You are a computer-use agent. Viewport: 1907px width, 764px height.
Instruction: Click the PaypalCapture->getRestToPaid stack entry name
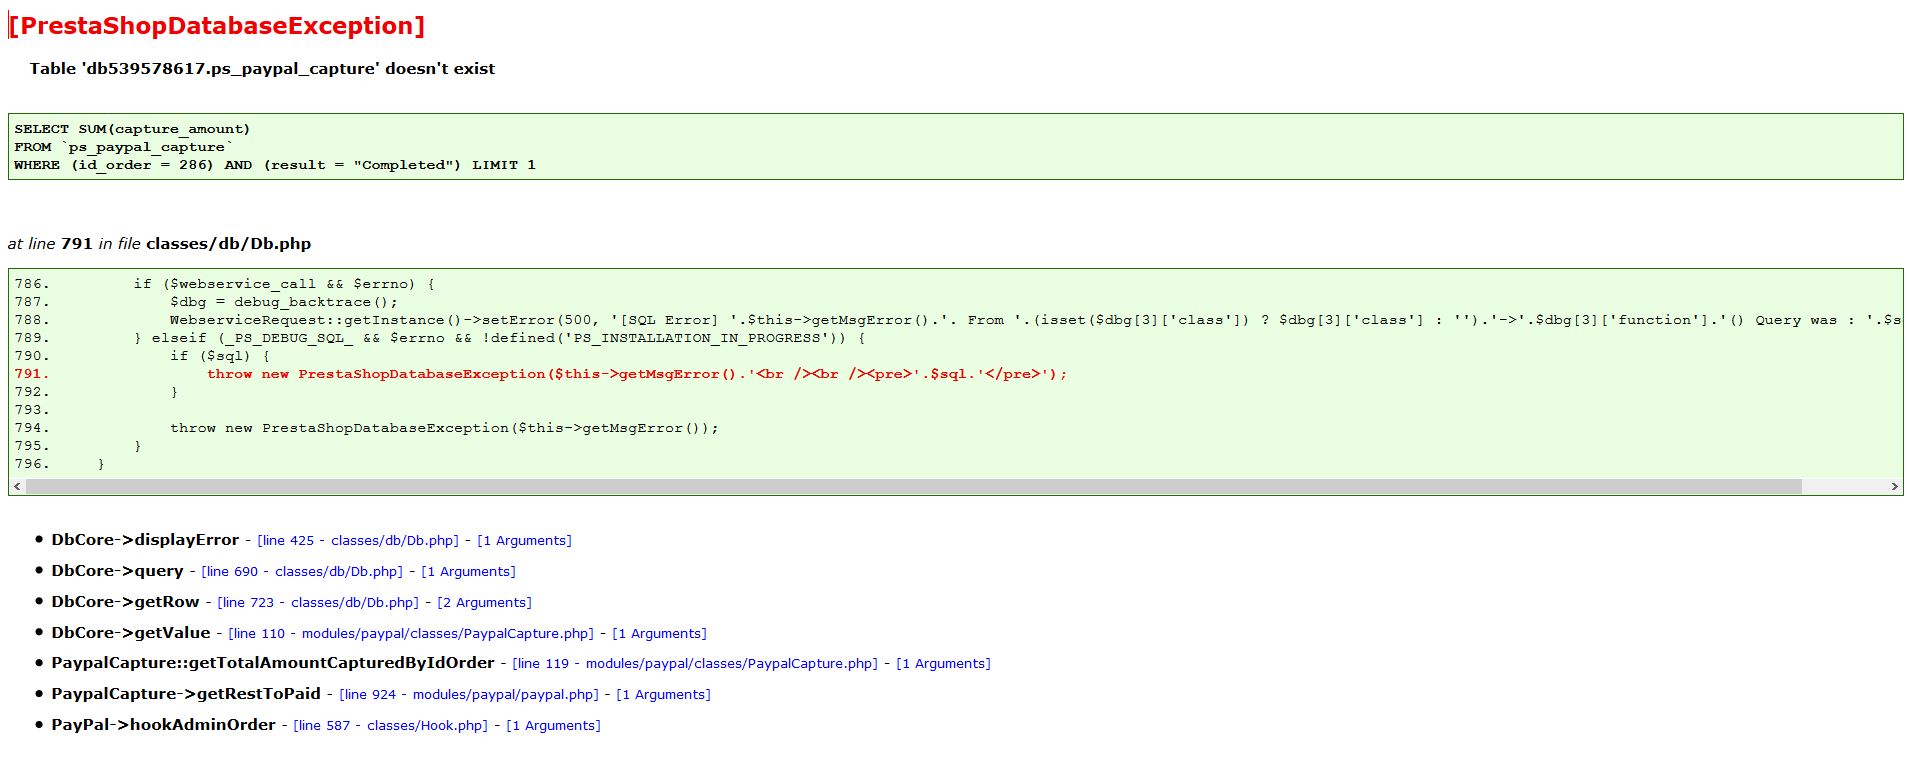click(186, 694)
